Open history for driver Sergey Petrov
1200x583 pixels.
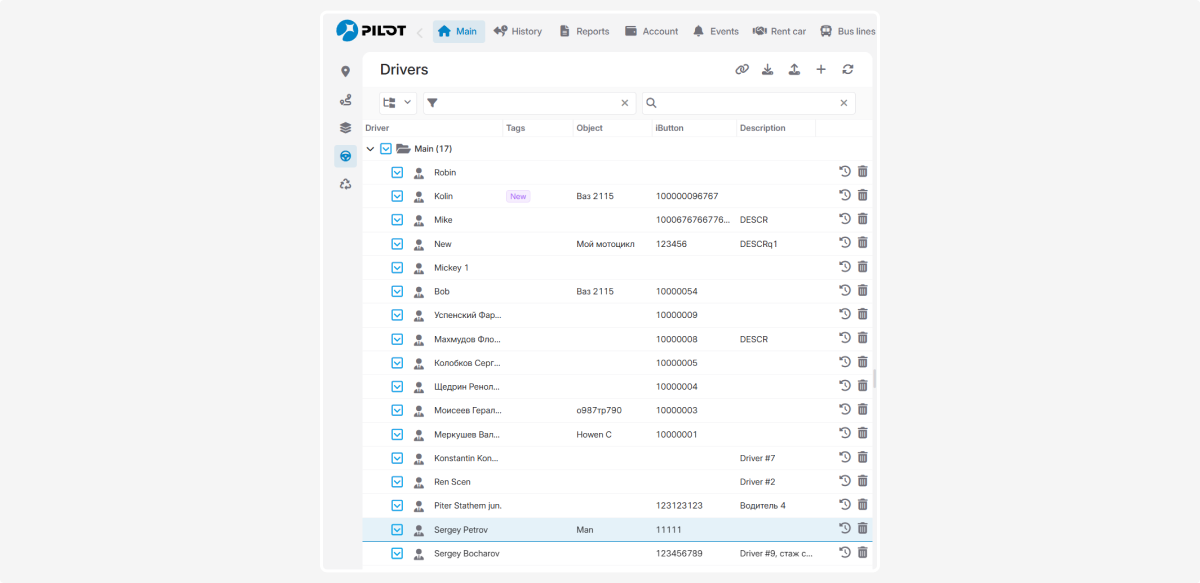tap(844, 529)
